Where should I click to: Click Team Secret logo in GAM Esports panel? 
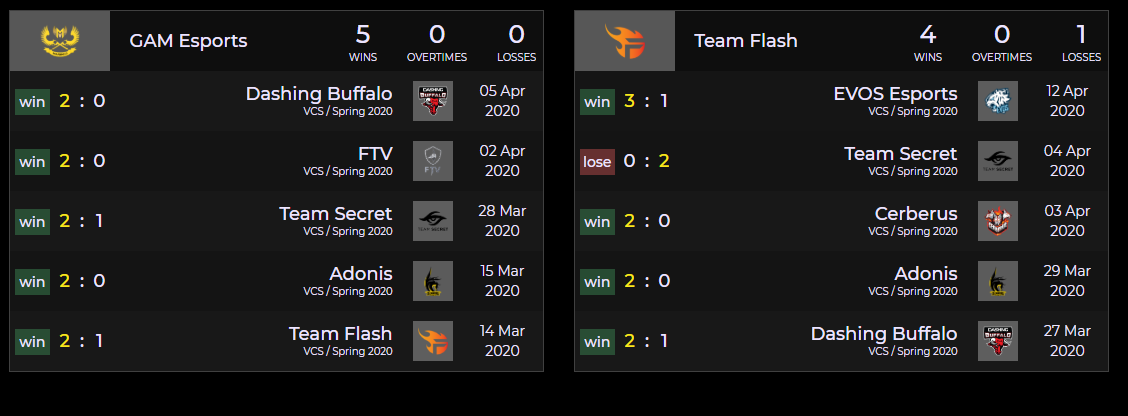pyautogui.click(x=433, y=221)
